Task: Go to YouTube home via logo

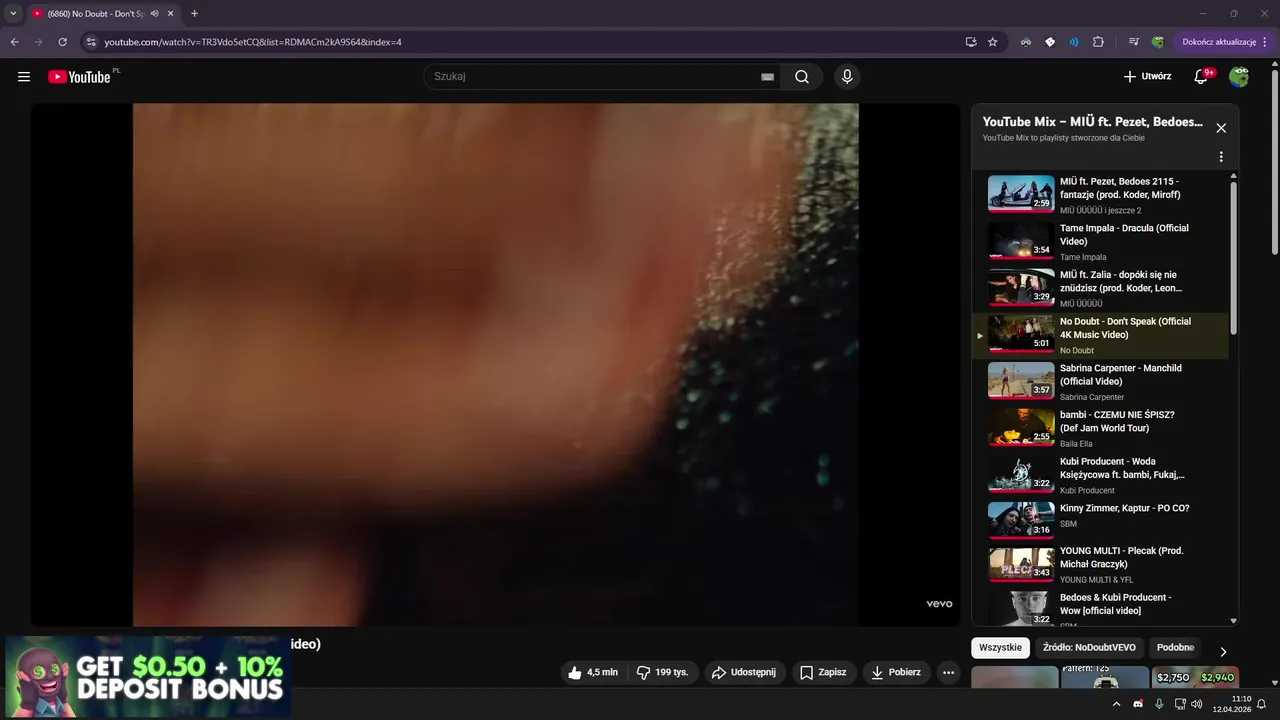Action: tap(79, 77)
